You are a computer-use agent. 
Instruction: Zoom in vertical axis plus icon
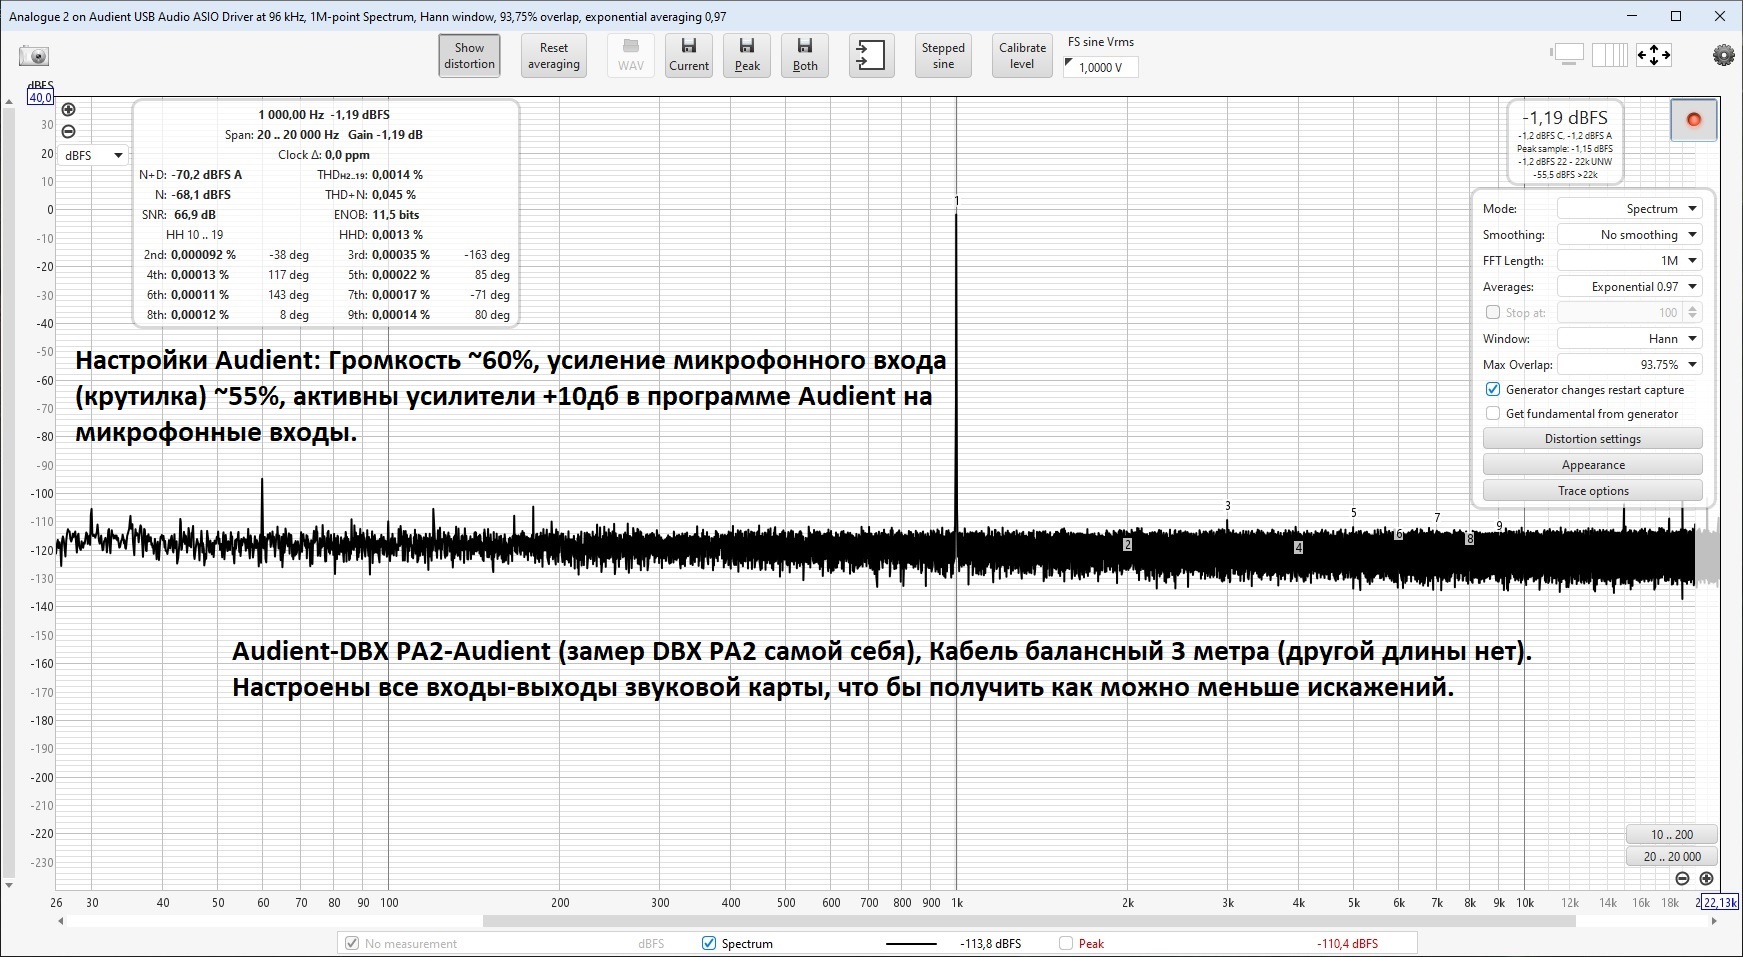coord(68,110)
